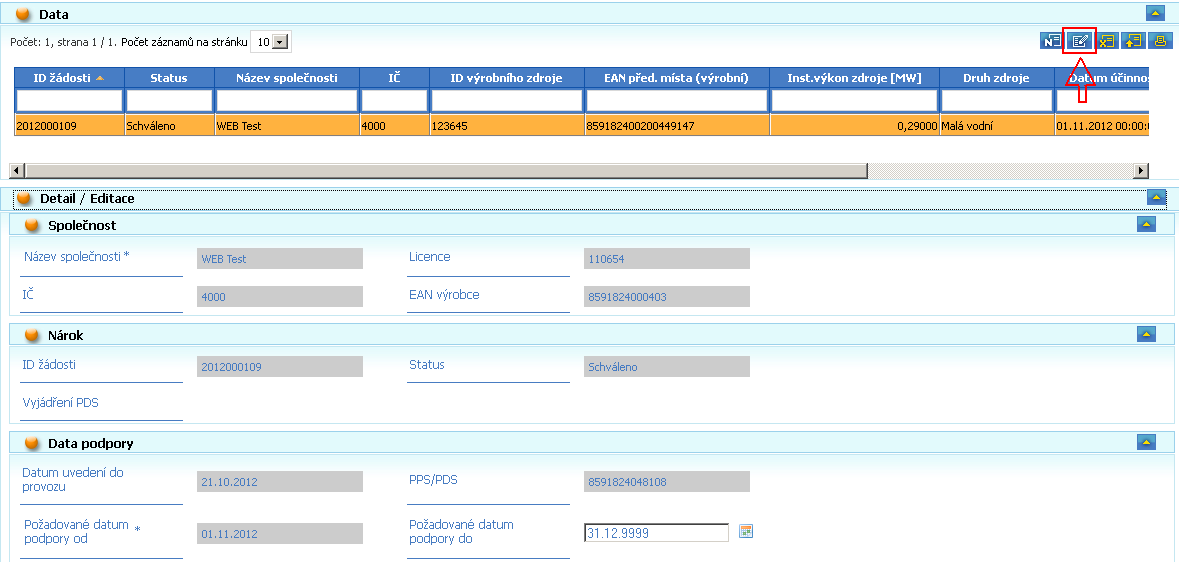
Task: Click the horizontal scrollbar thumb of table
Action: point(446,170)
